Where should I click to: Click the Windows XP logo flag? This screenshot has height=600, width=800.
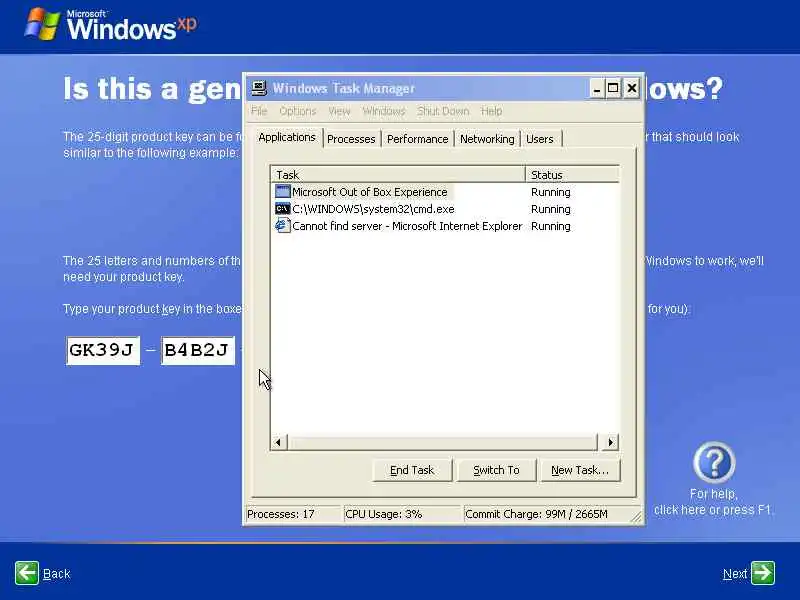coord(42,23)
